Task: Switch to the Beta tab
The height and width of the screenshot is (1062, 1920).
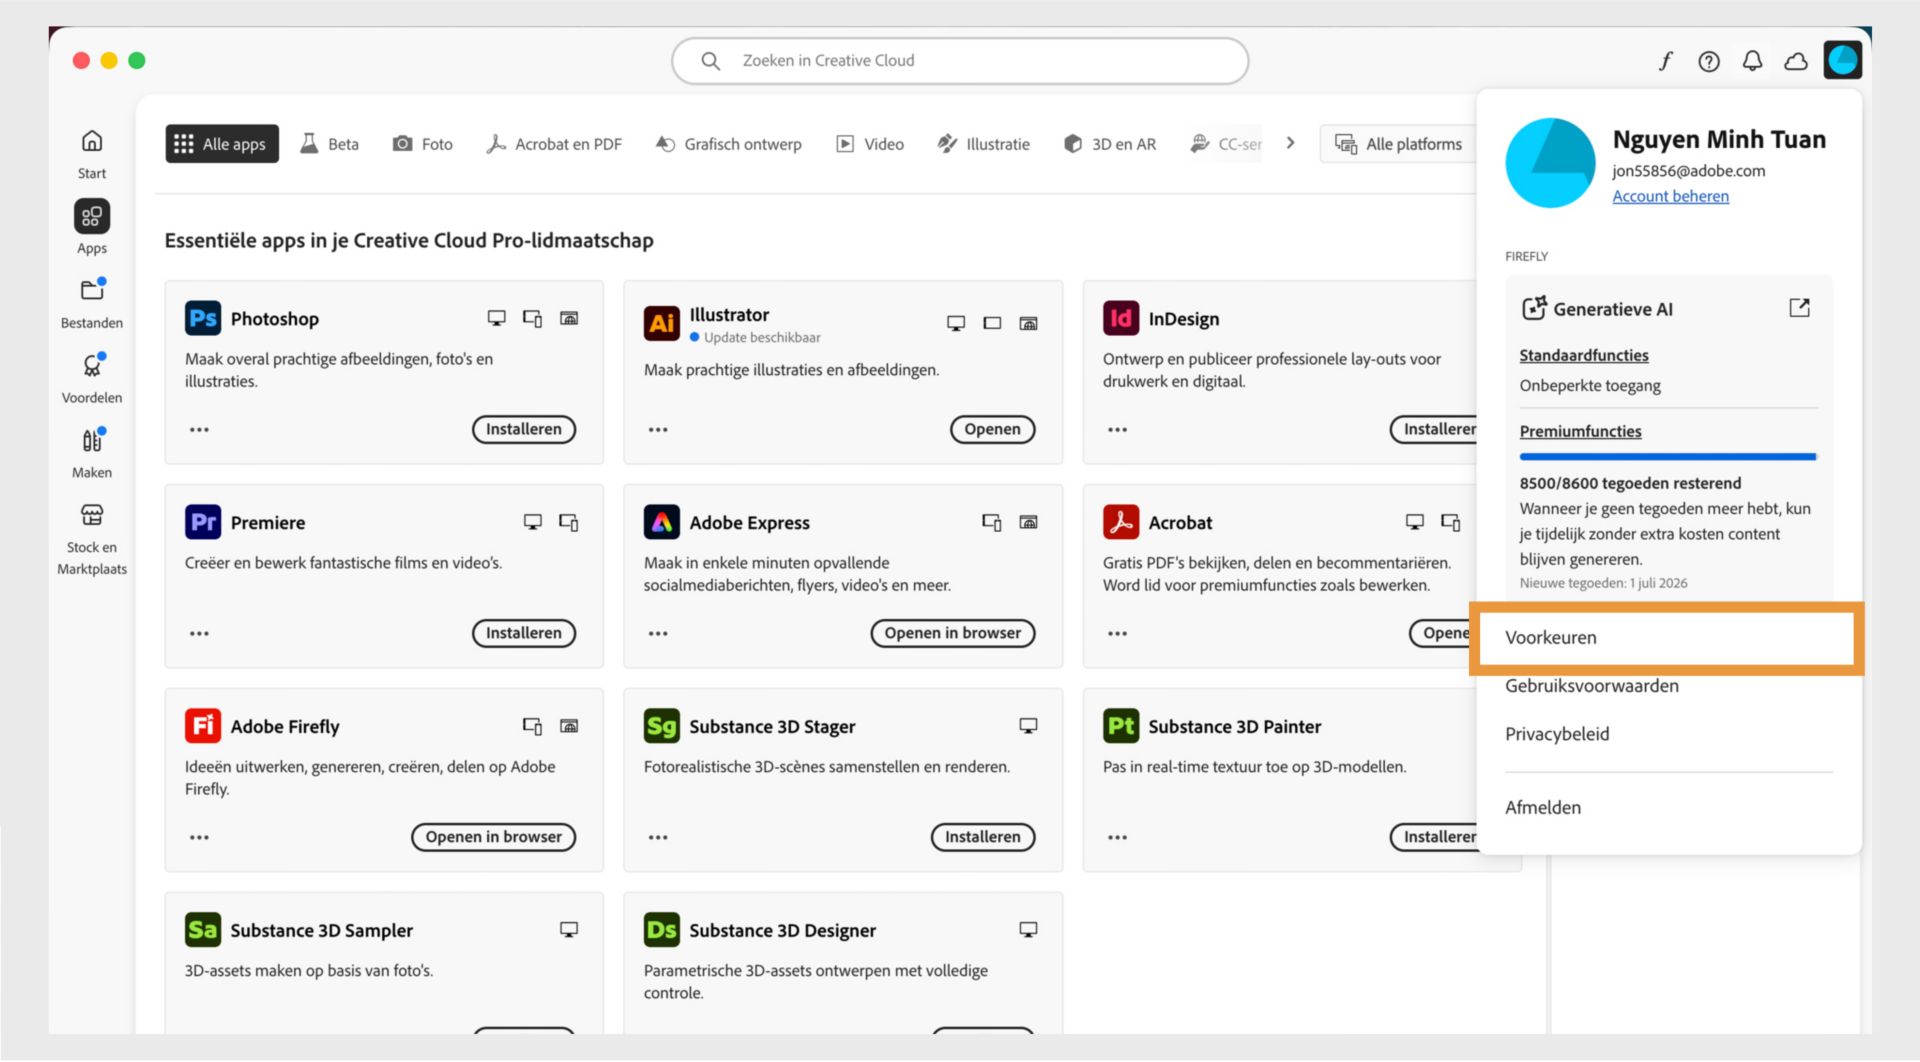Action: point(330,144)
